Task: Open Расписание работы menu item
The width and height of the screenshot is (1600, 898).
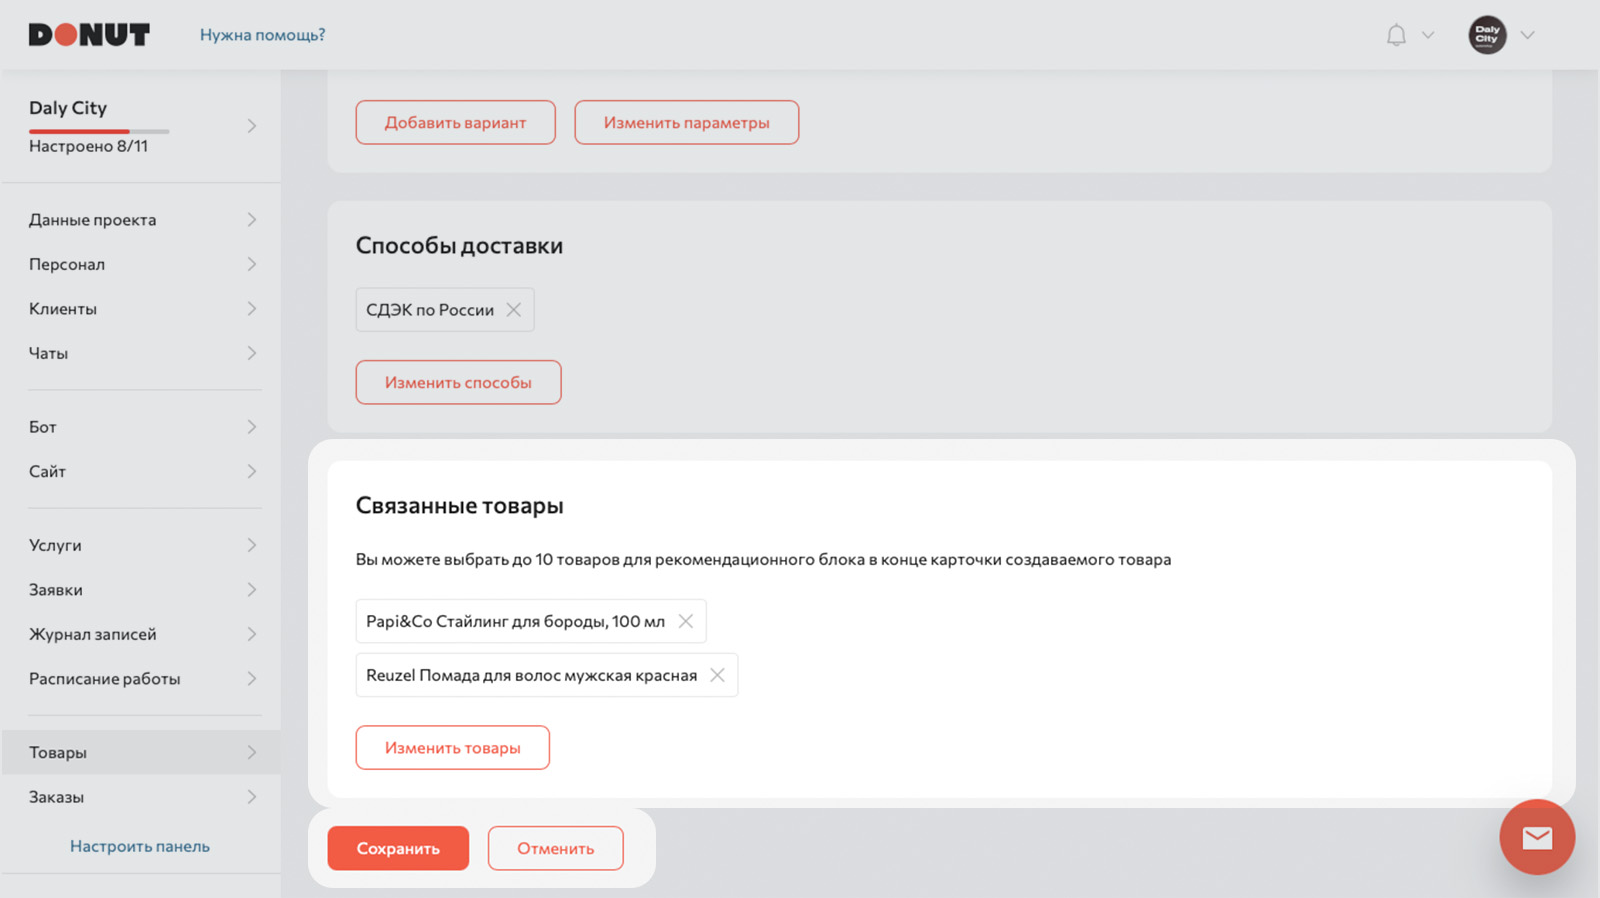Action: pyautogui.click(x=142, y=679)
